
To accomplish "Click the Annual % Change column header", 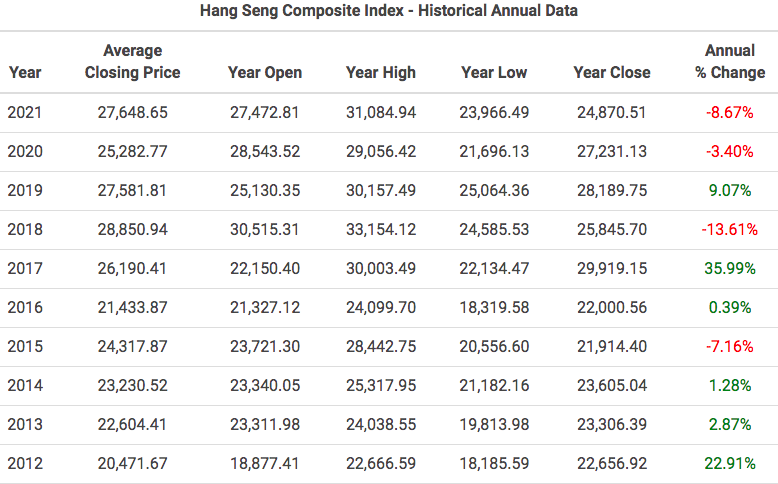I will pos(730,62).
